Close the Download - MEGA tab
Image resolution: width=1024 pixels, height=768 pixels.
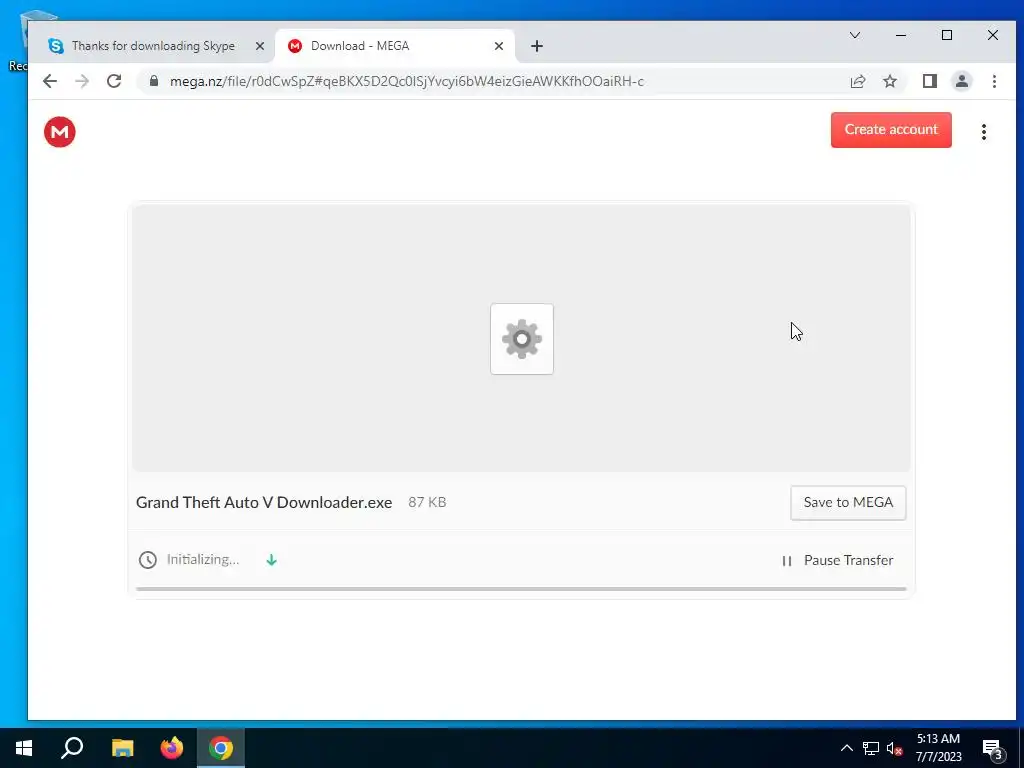(499, 46)
